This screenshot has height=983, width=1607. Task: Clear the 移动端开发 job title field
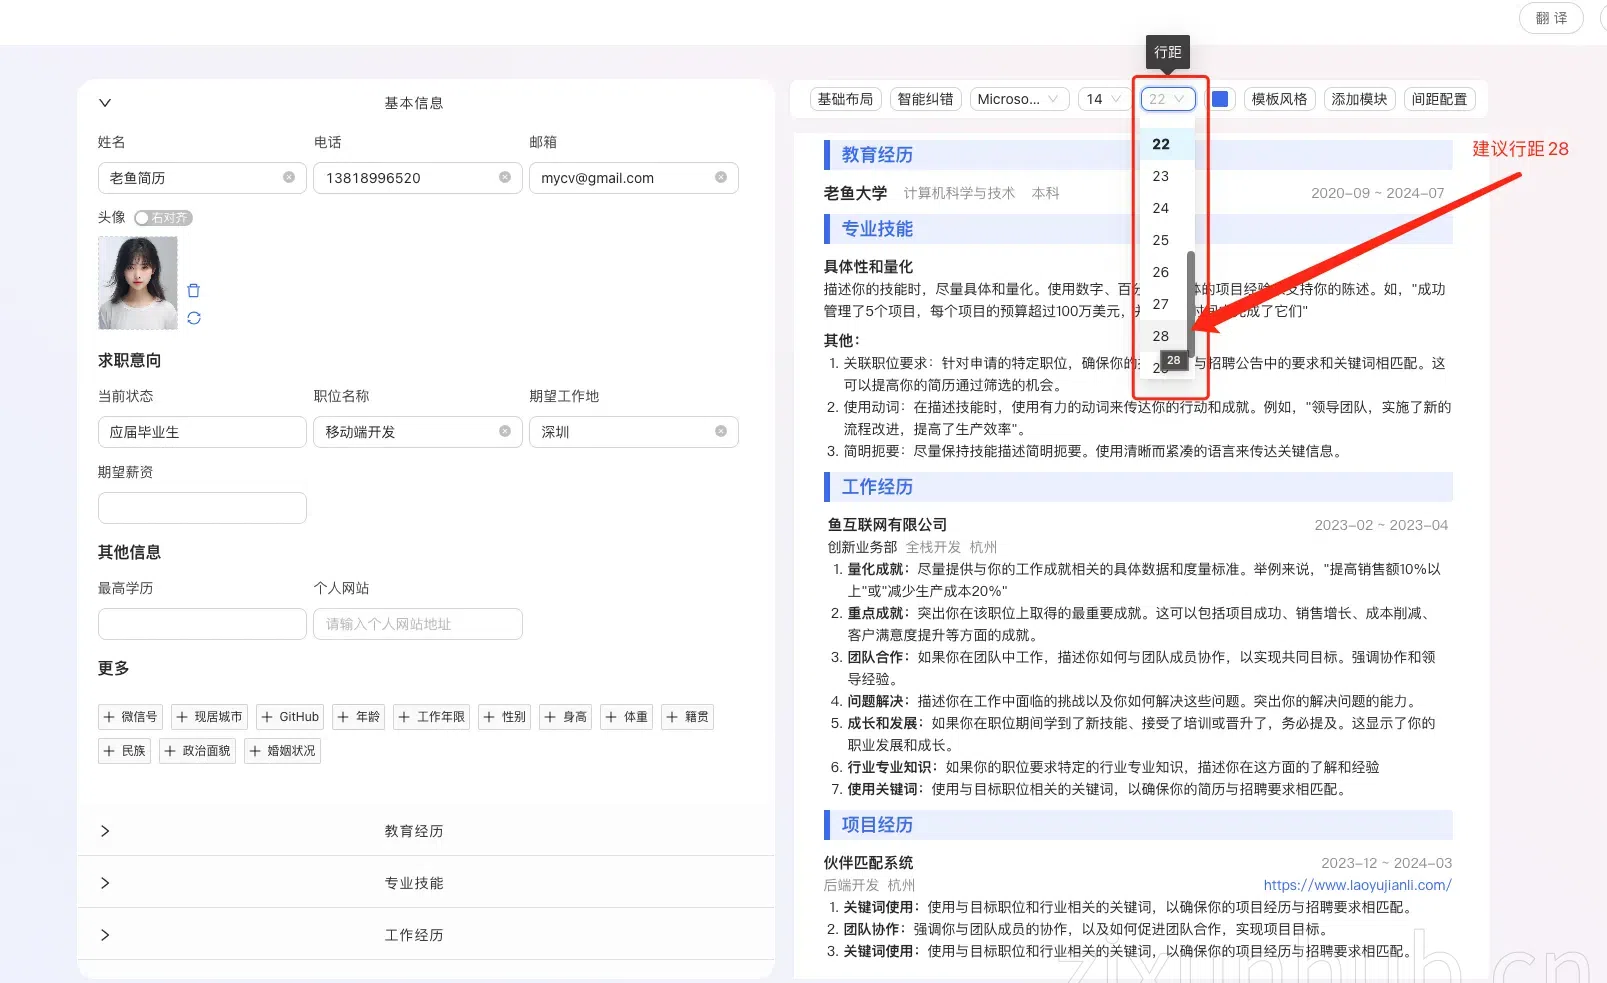[x=505, y=431]
